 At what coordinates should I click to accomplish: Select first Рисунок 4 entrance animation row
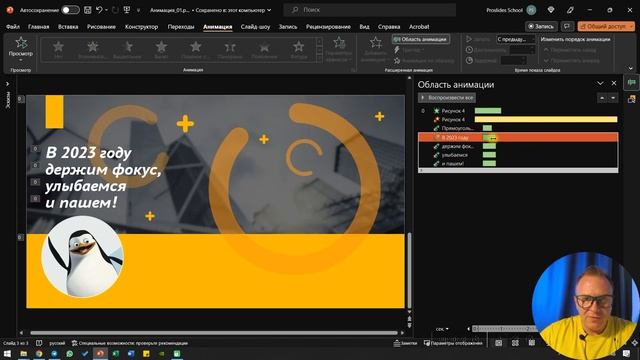[x=518, y=111]
